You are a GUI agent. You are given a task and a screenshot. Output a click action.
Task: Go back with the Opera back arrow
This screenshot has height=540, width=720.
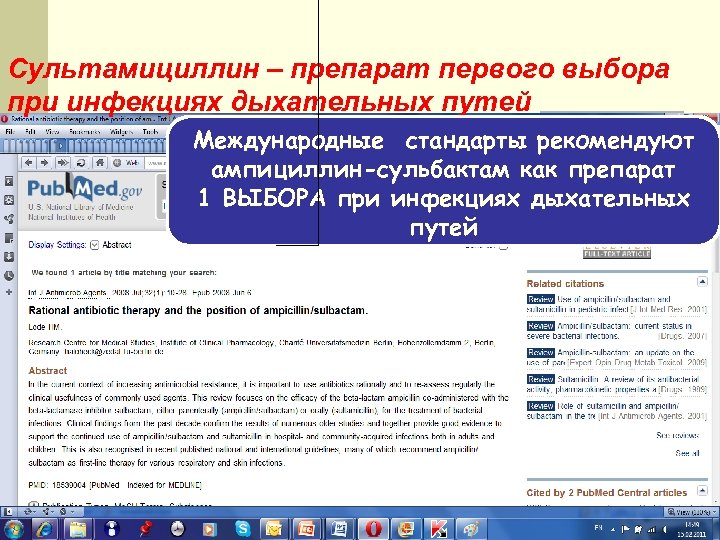click(28, 162)
